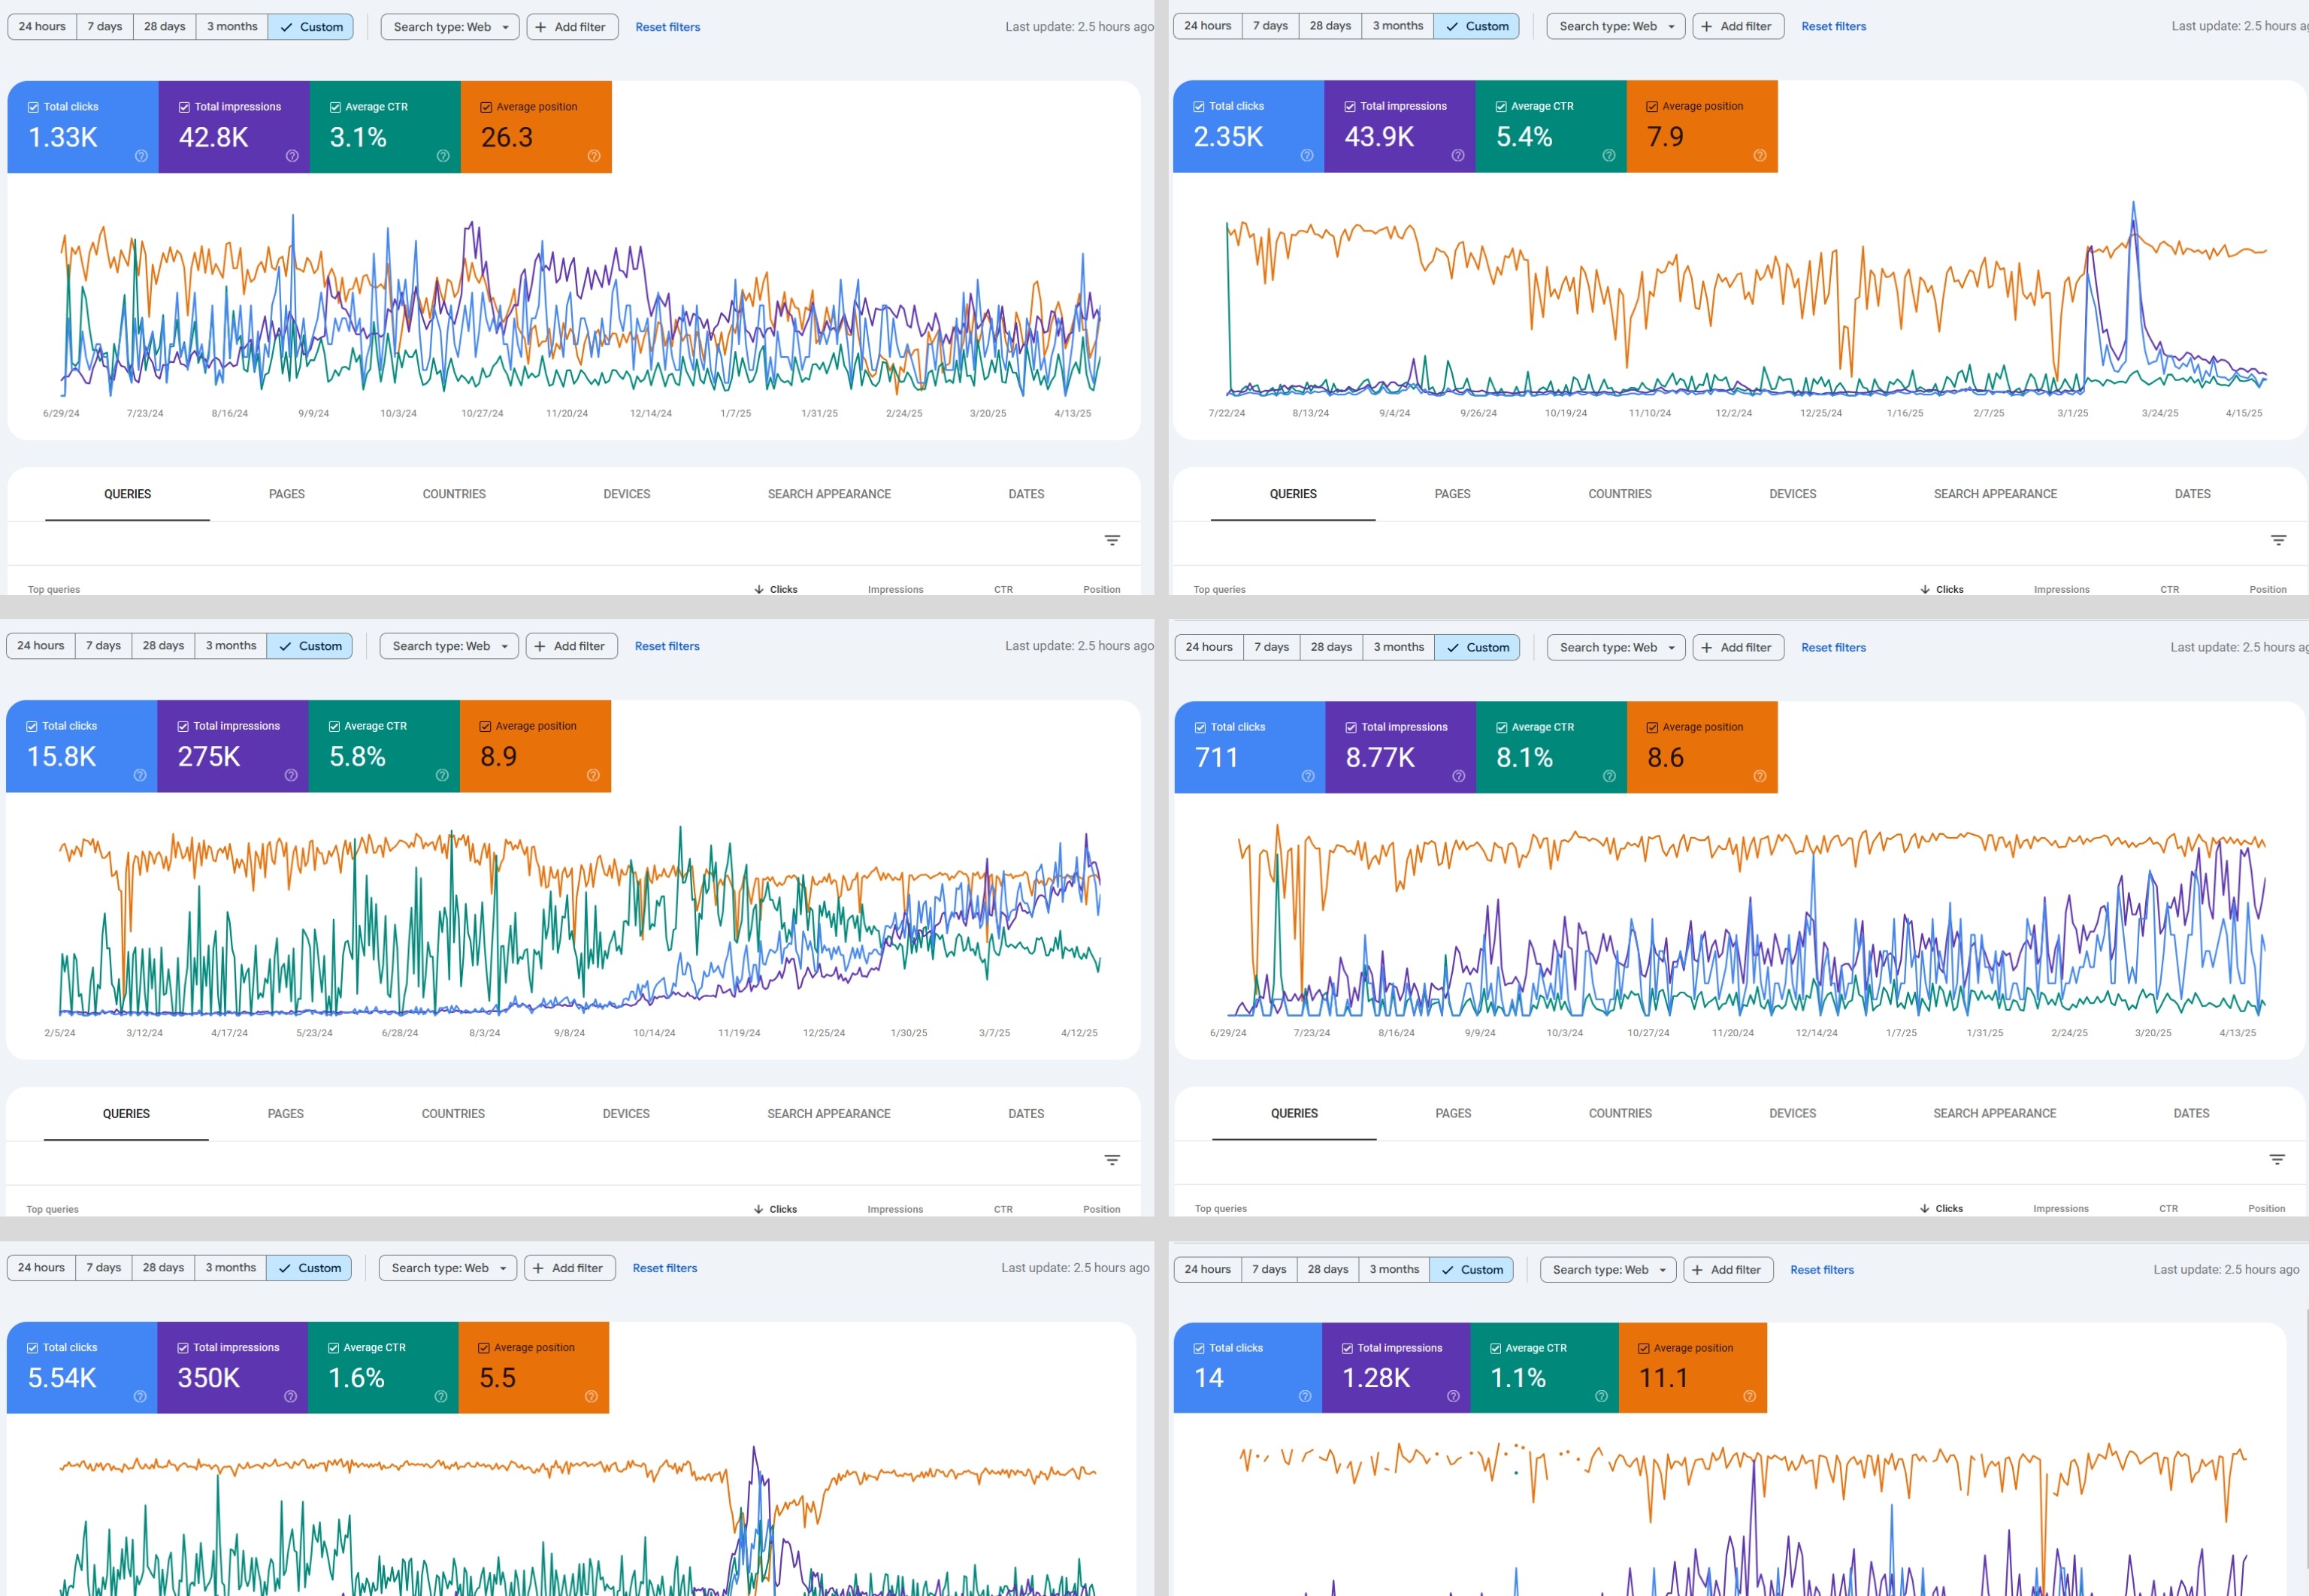Click help icon on the 5.5 Average position card
This screenshot has height=1596, width=2309.
pos(591,1396)
